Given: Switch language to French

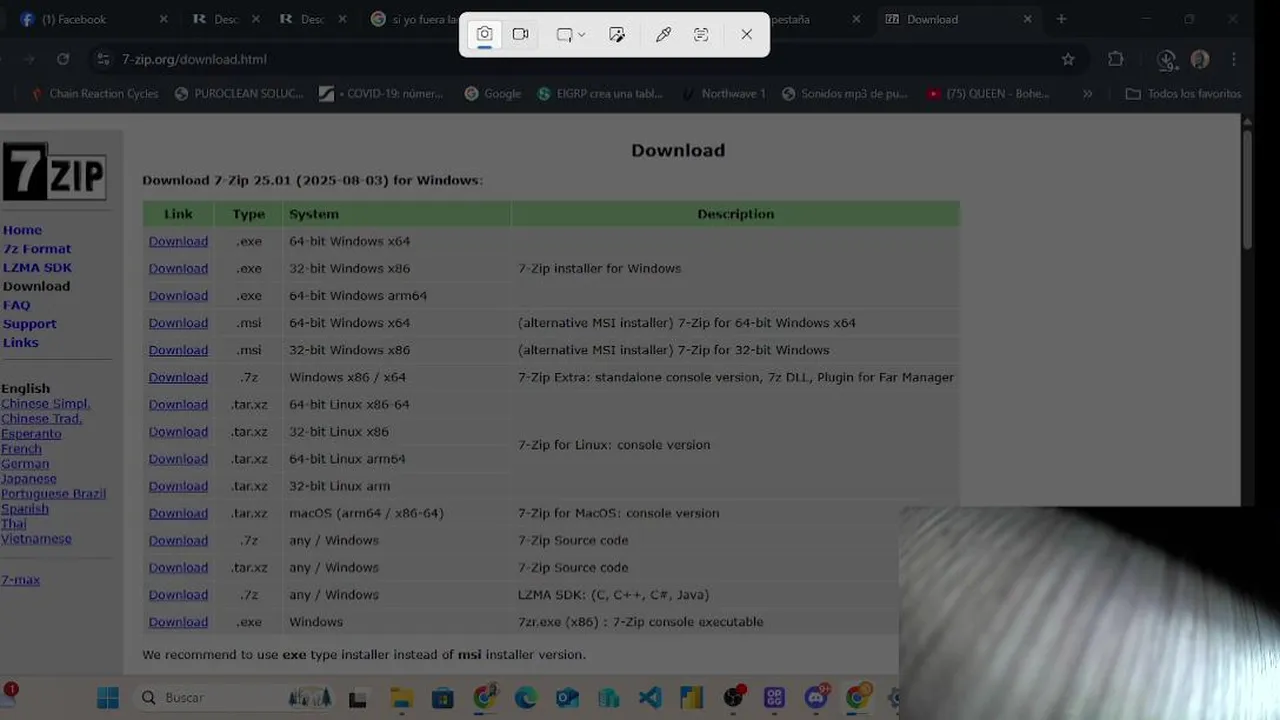Looking at the screenshot, I should coord(21,449).
